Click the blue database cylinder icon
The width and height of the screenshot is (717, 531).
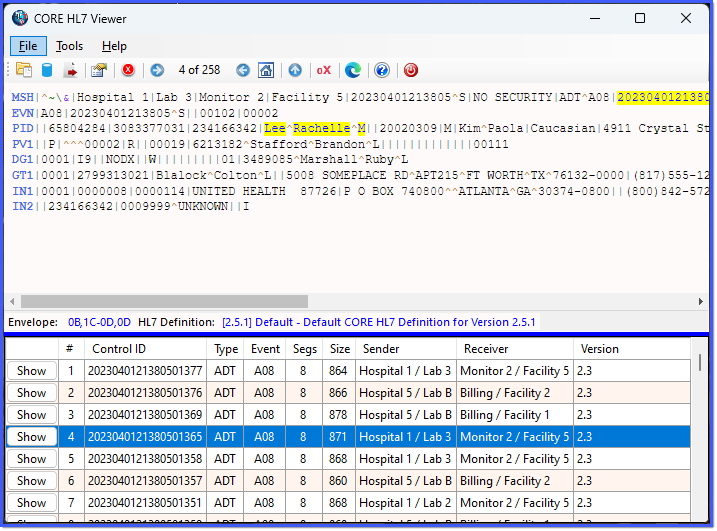pyautogui.click(x=47, y=70)
